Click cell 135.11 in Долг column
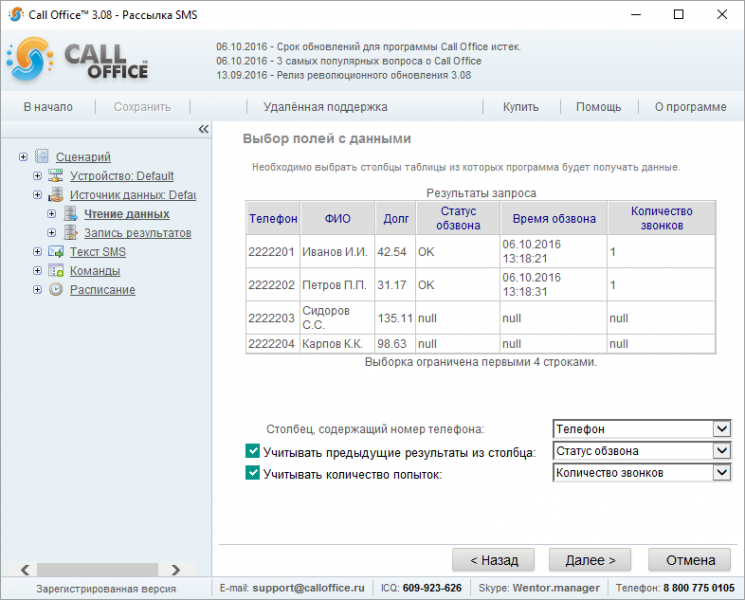The width and height of the screenshot is (745, 600). (395, 318)
